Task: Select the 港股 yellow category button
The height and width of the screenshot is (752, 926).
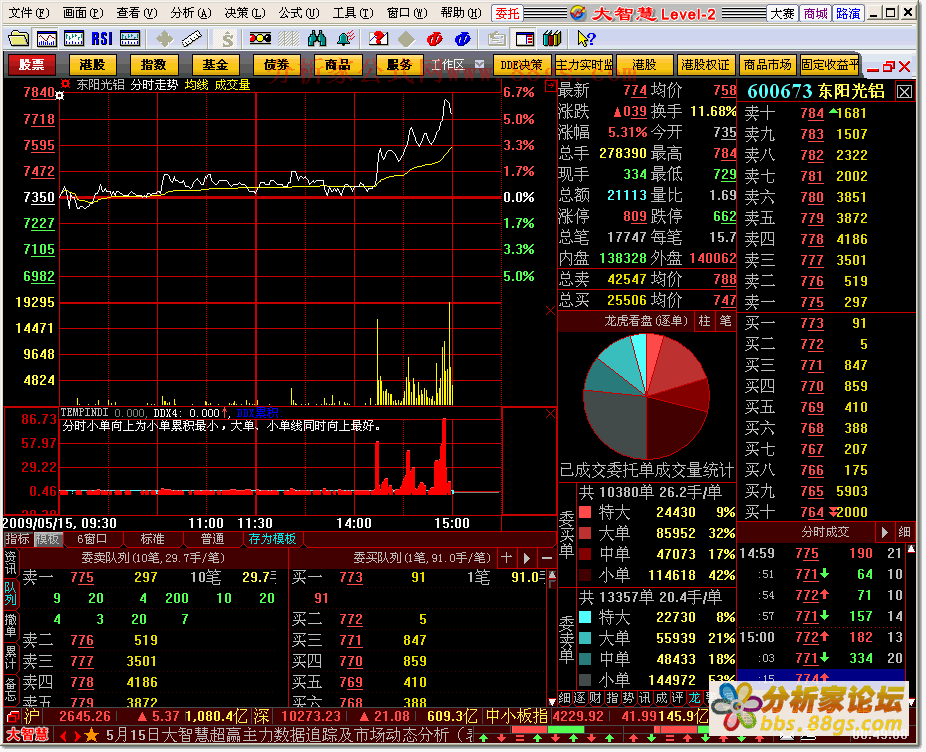Action: [92, 65]
